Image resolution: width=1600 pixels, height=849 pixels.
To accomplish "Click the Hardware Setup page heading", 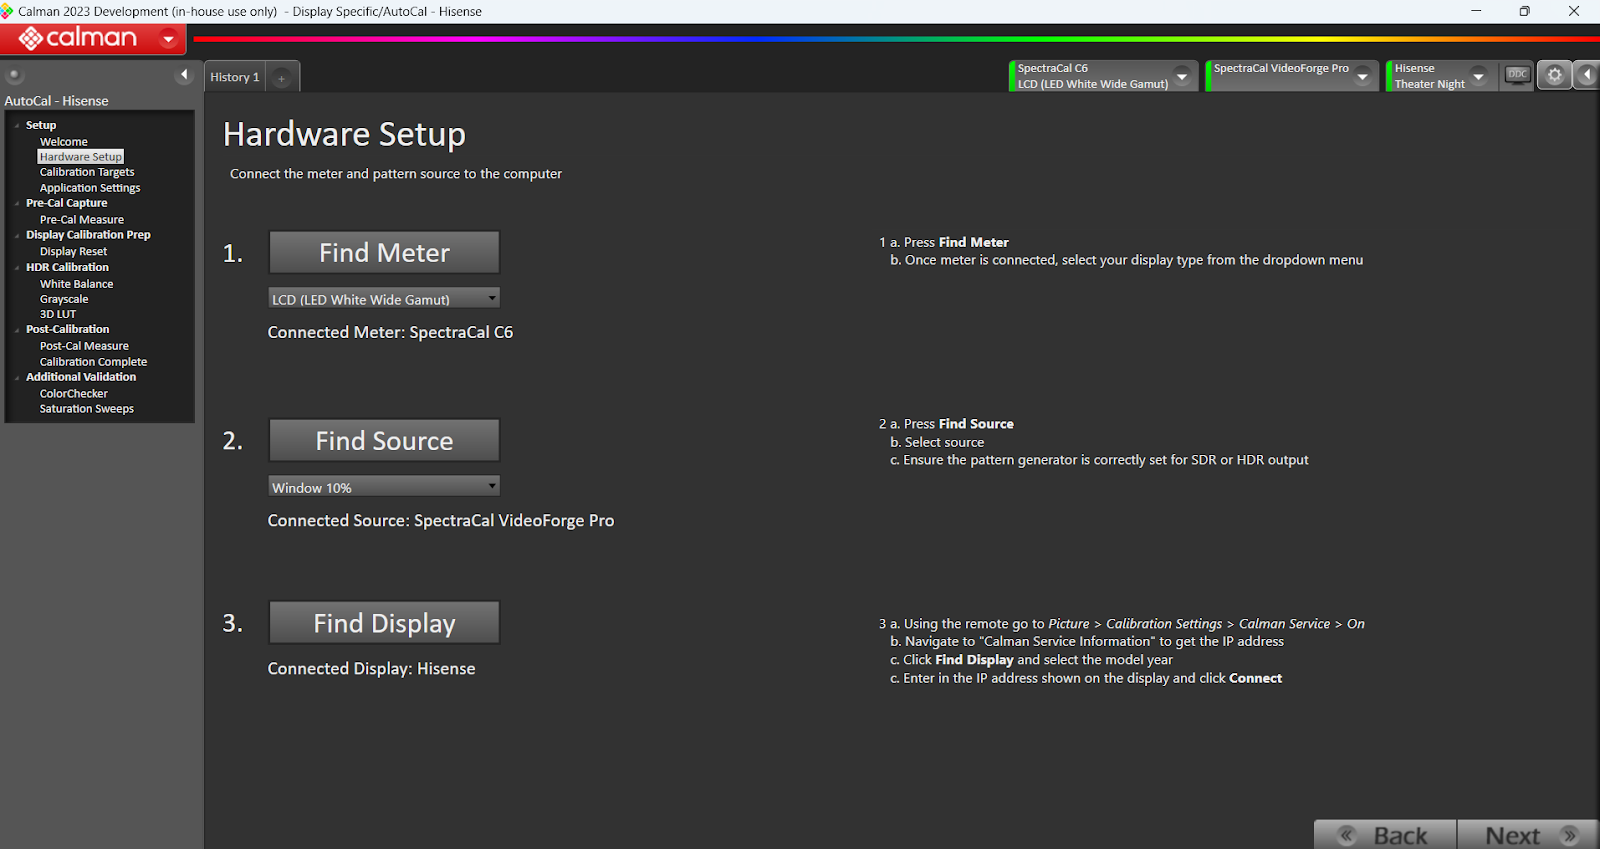I will pos(344,134).
